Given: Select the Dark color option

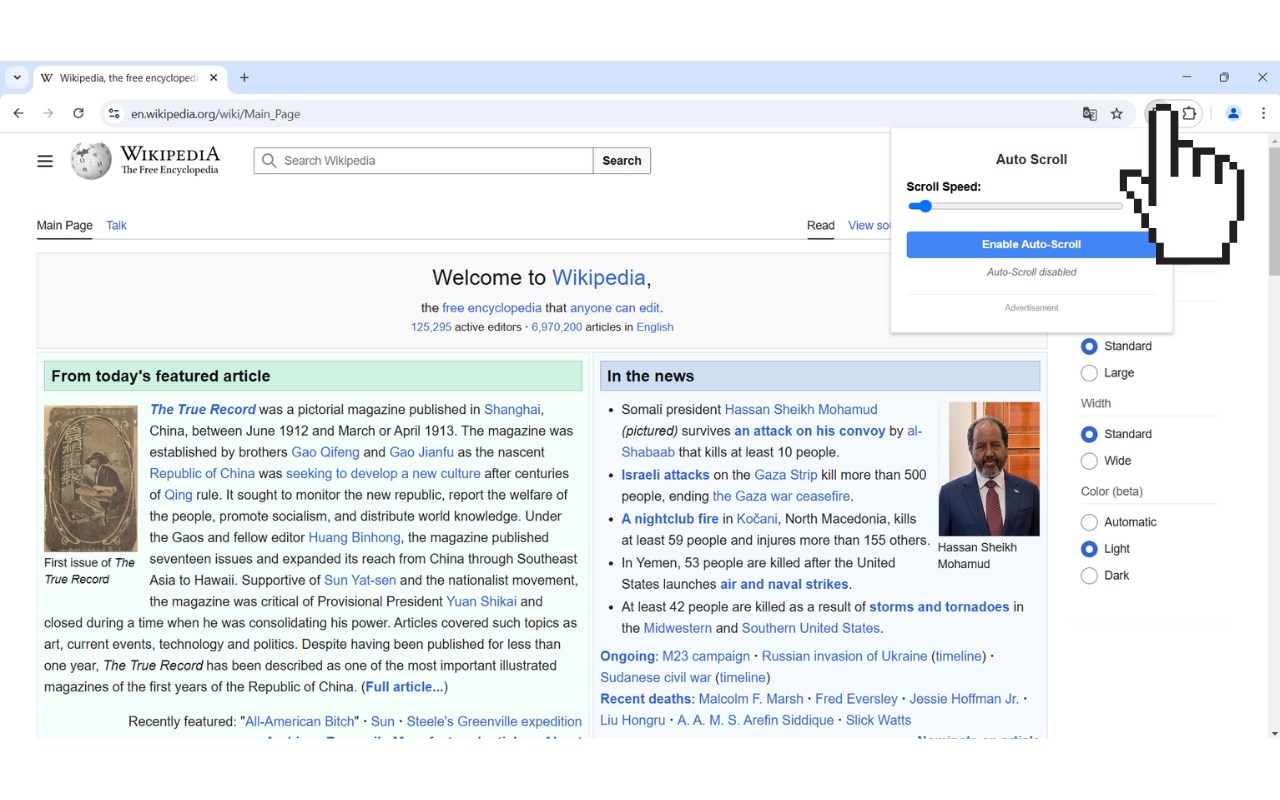Looking at the screenshot, I should coord(1089,576).
